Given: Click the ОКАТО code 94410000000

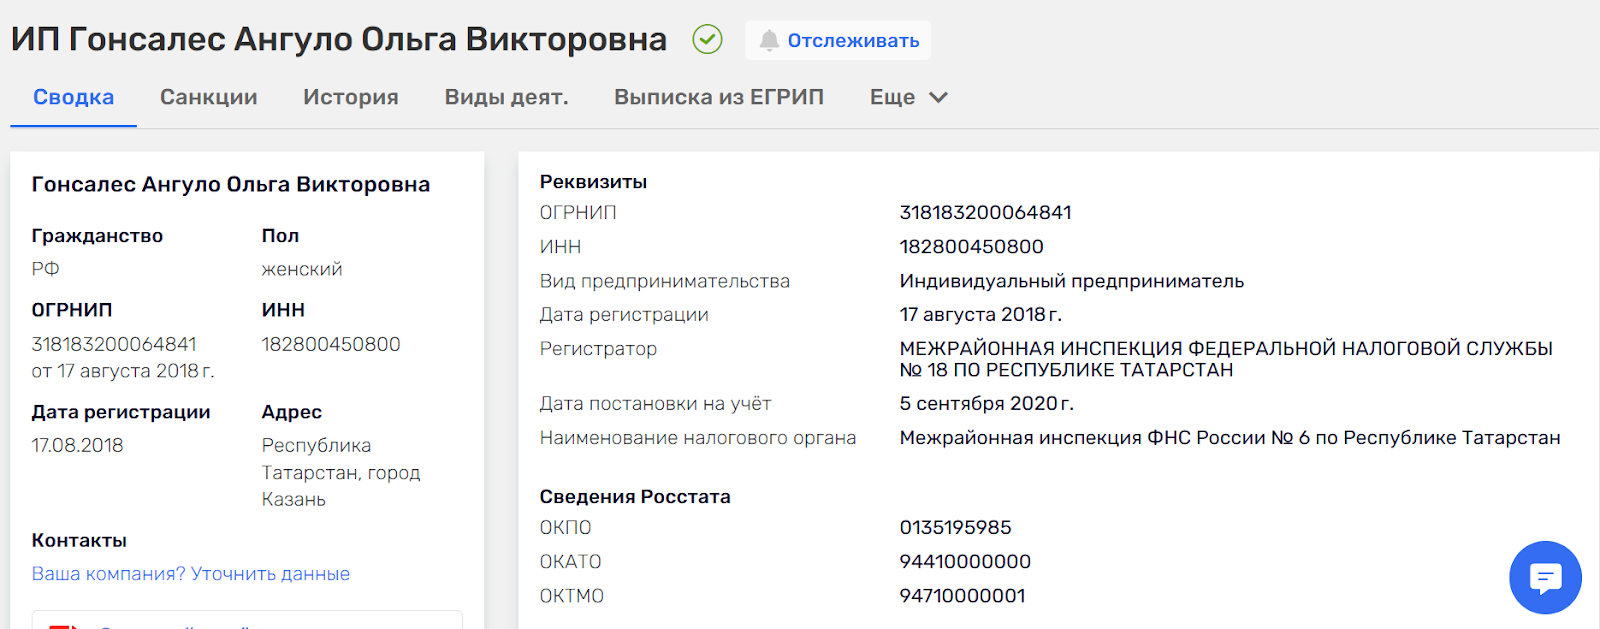Looking at the screenshot, I should [x=965, y=562].
